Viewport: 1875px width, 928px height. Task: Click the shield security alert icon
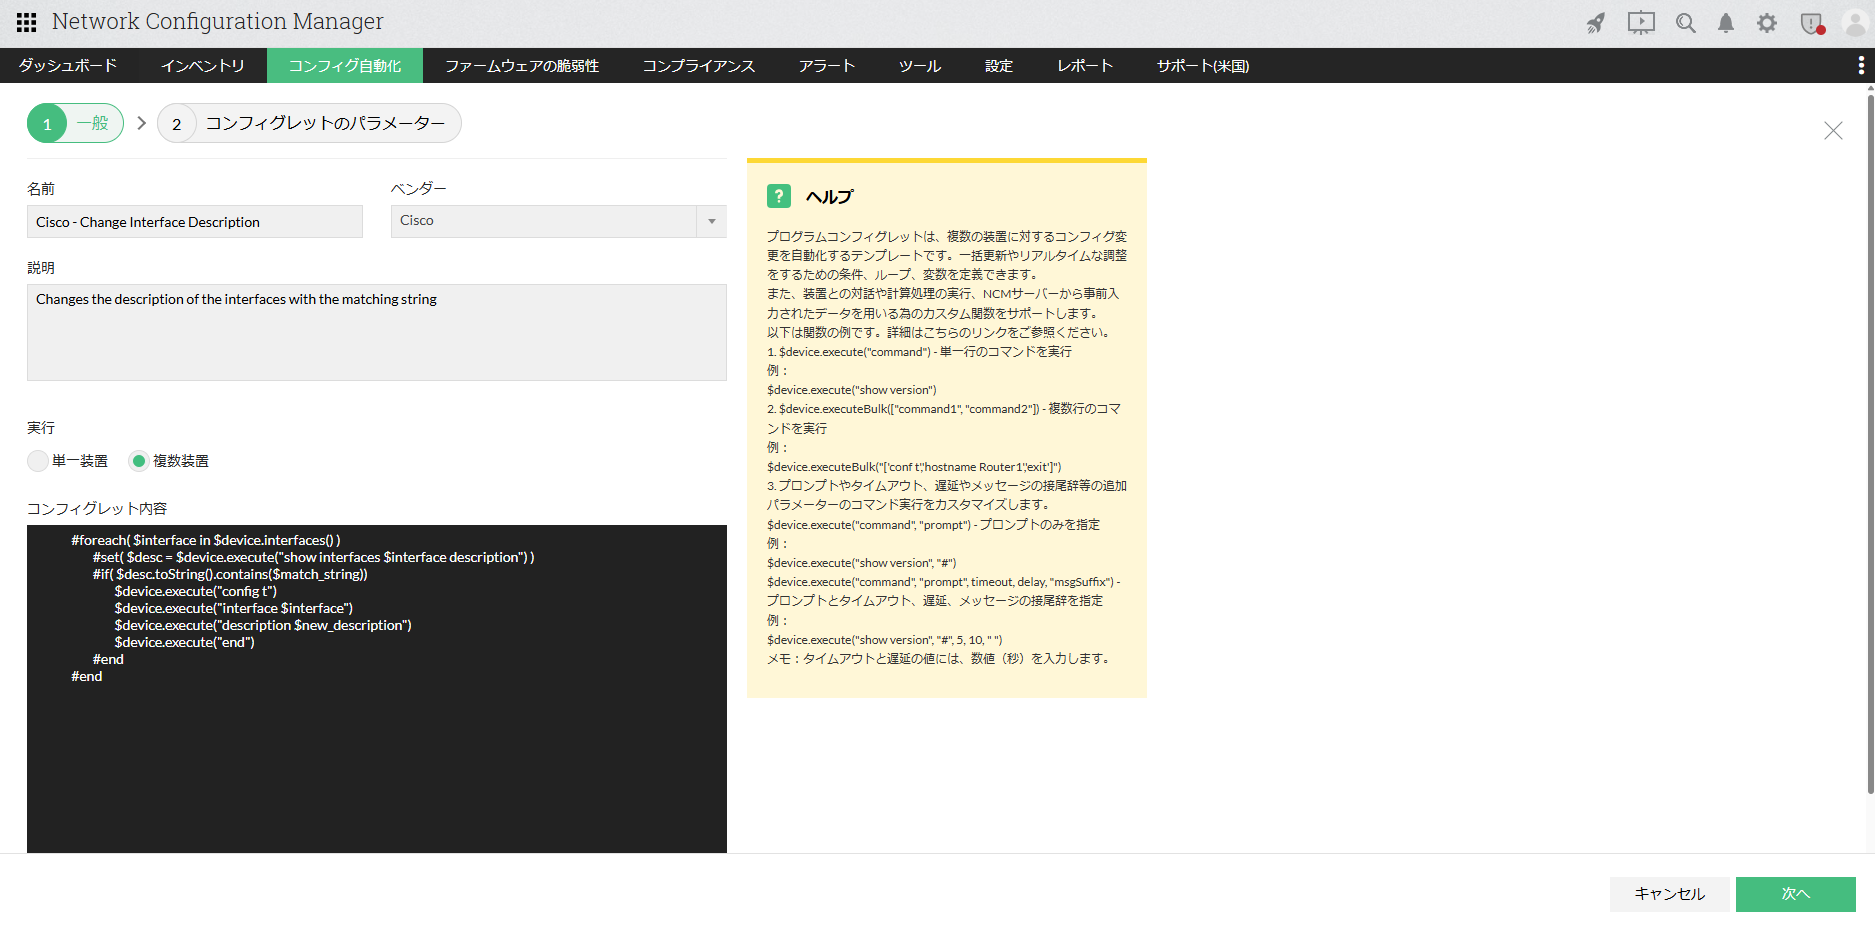tap(1811, 23)
